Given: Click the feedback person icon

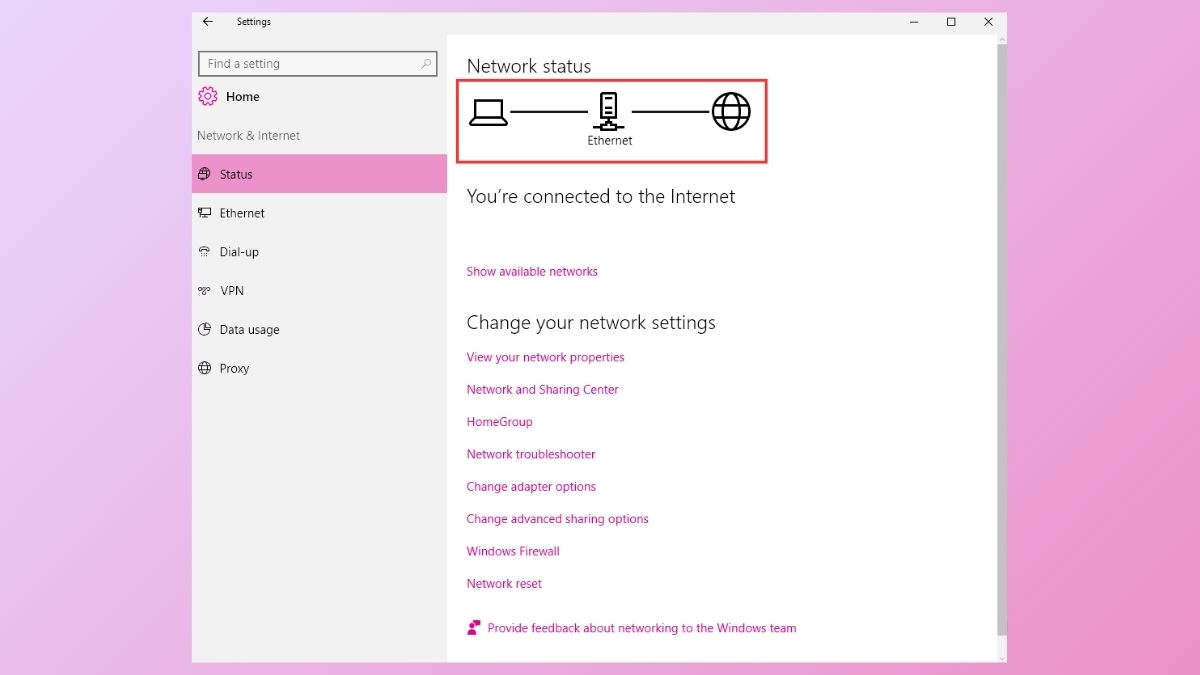Looking at the screenshot, I should (474, 628).
